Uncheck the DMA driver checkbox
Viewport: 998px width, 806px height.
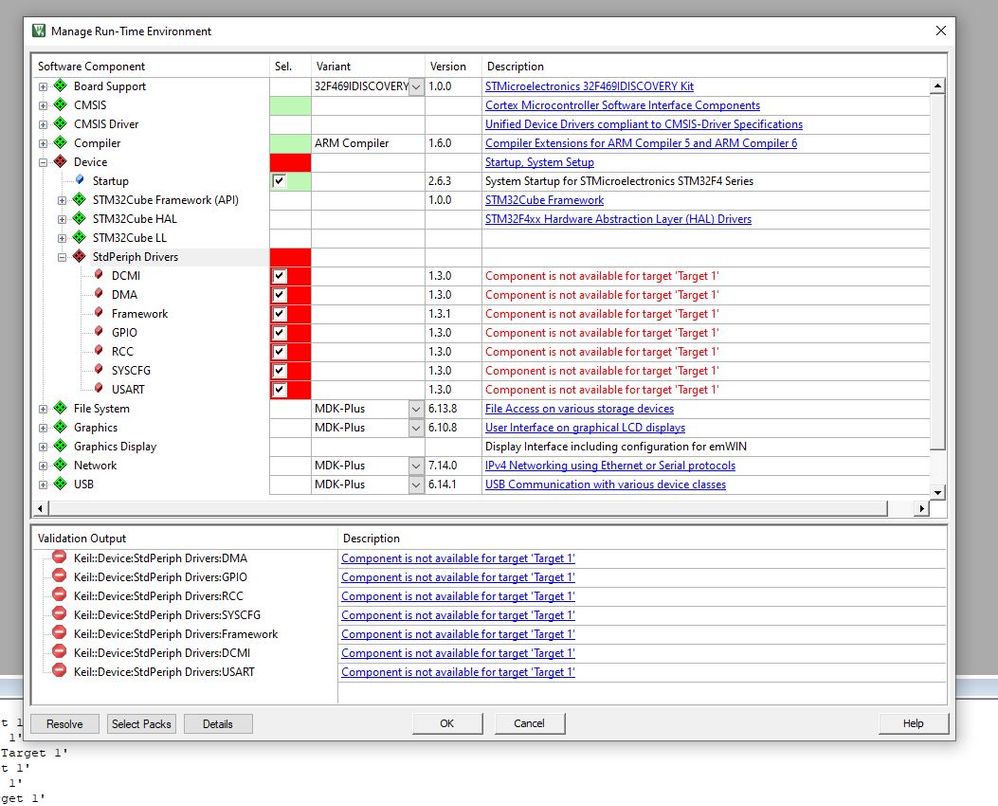pos(279,295)
